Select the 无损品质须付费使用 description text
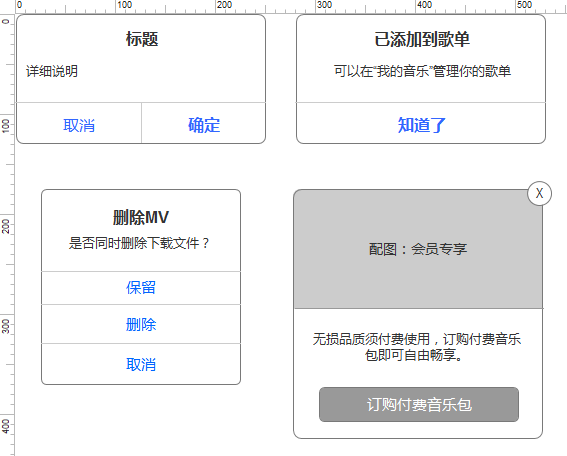 pyautogui.click(x=417, y=347)
